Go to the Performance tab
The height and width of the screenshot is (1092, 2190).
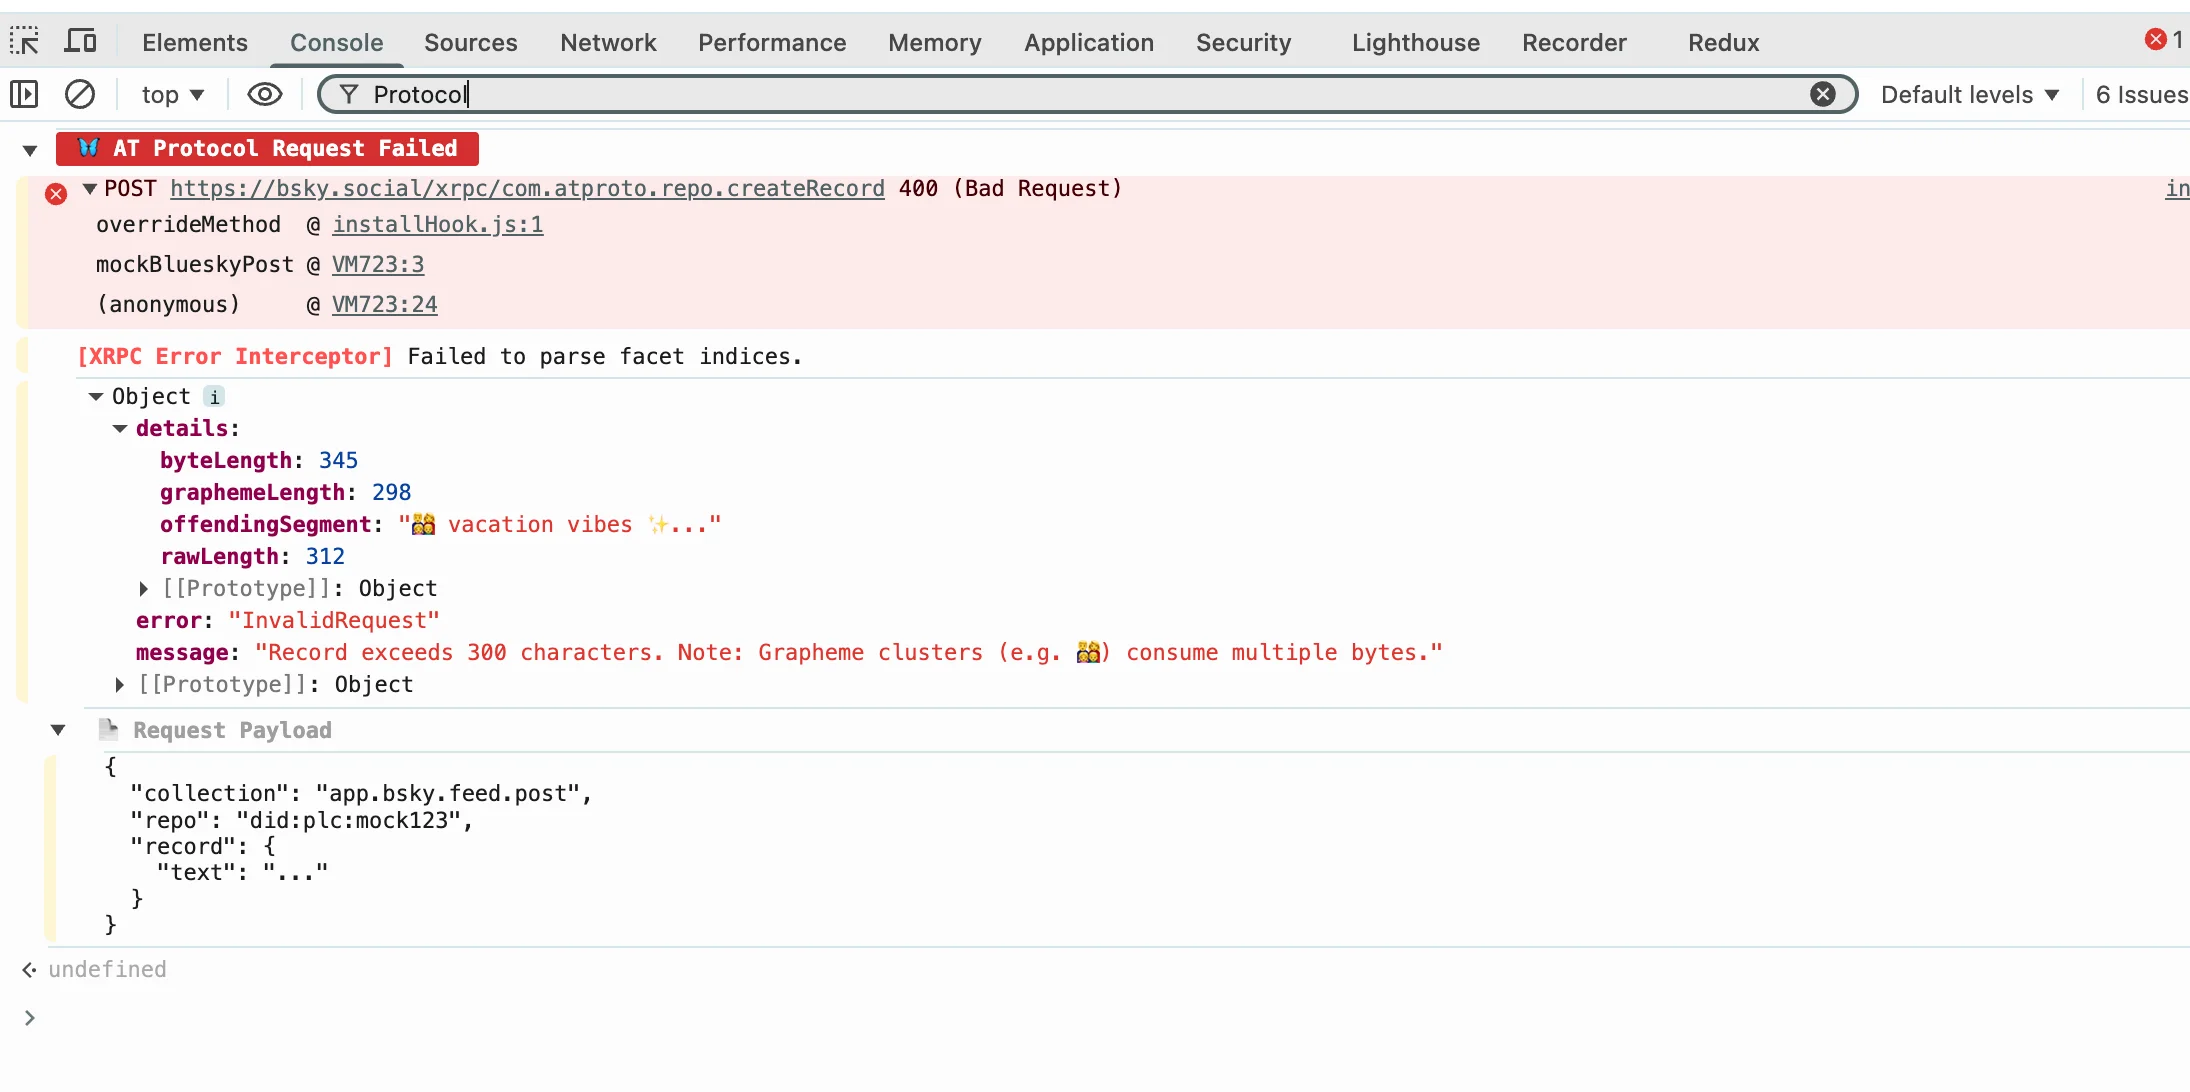(772, 42)
